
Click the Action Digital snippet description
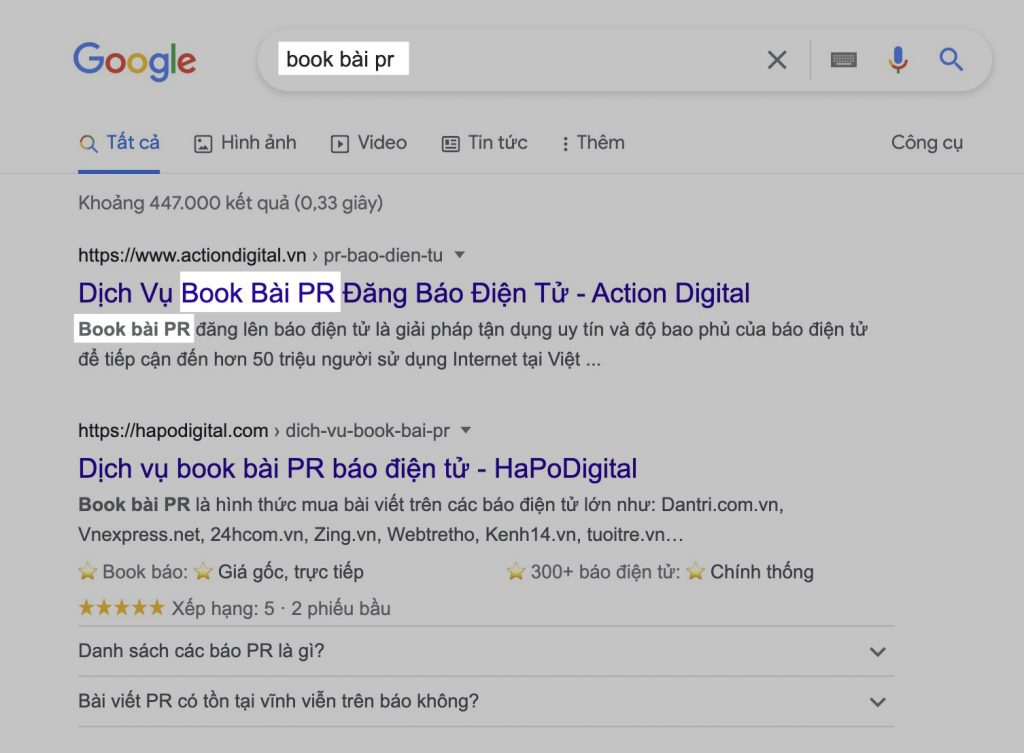(x=473, y=344)
